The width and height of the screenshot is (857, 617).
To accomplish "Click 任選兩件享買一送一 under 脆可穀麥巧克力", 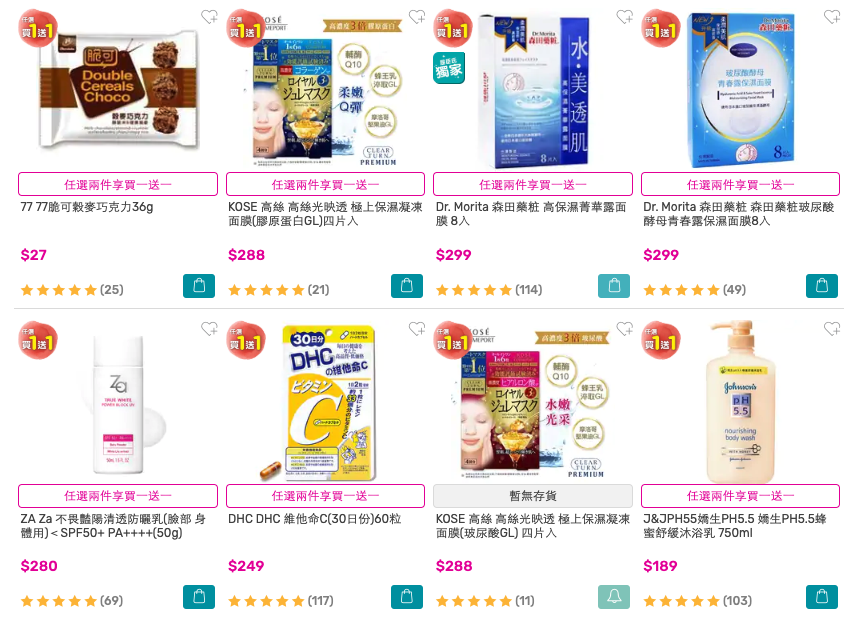I will point(118,184).
